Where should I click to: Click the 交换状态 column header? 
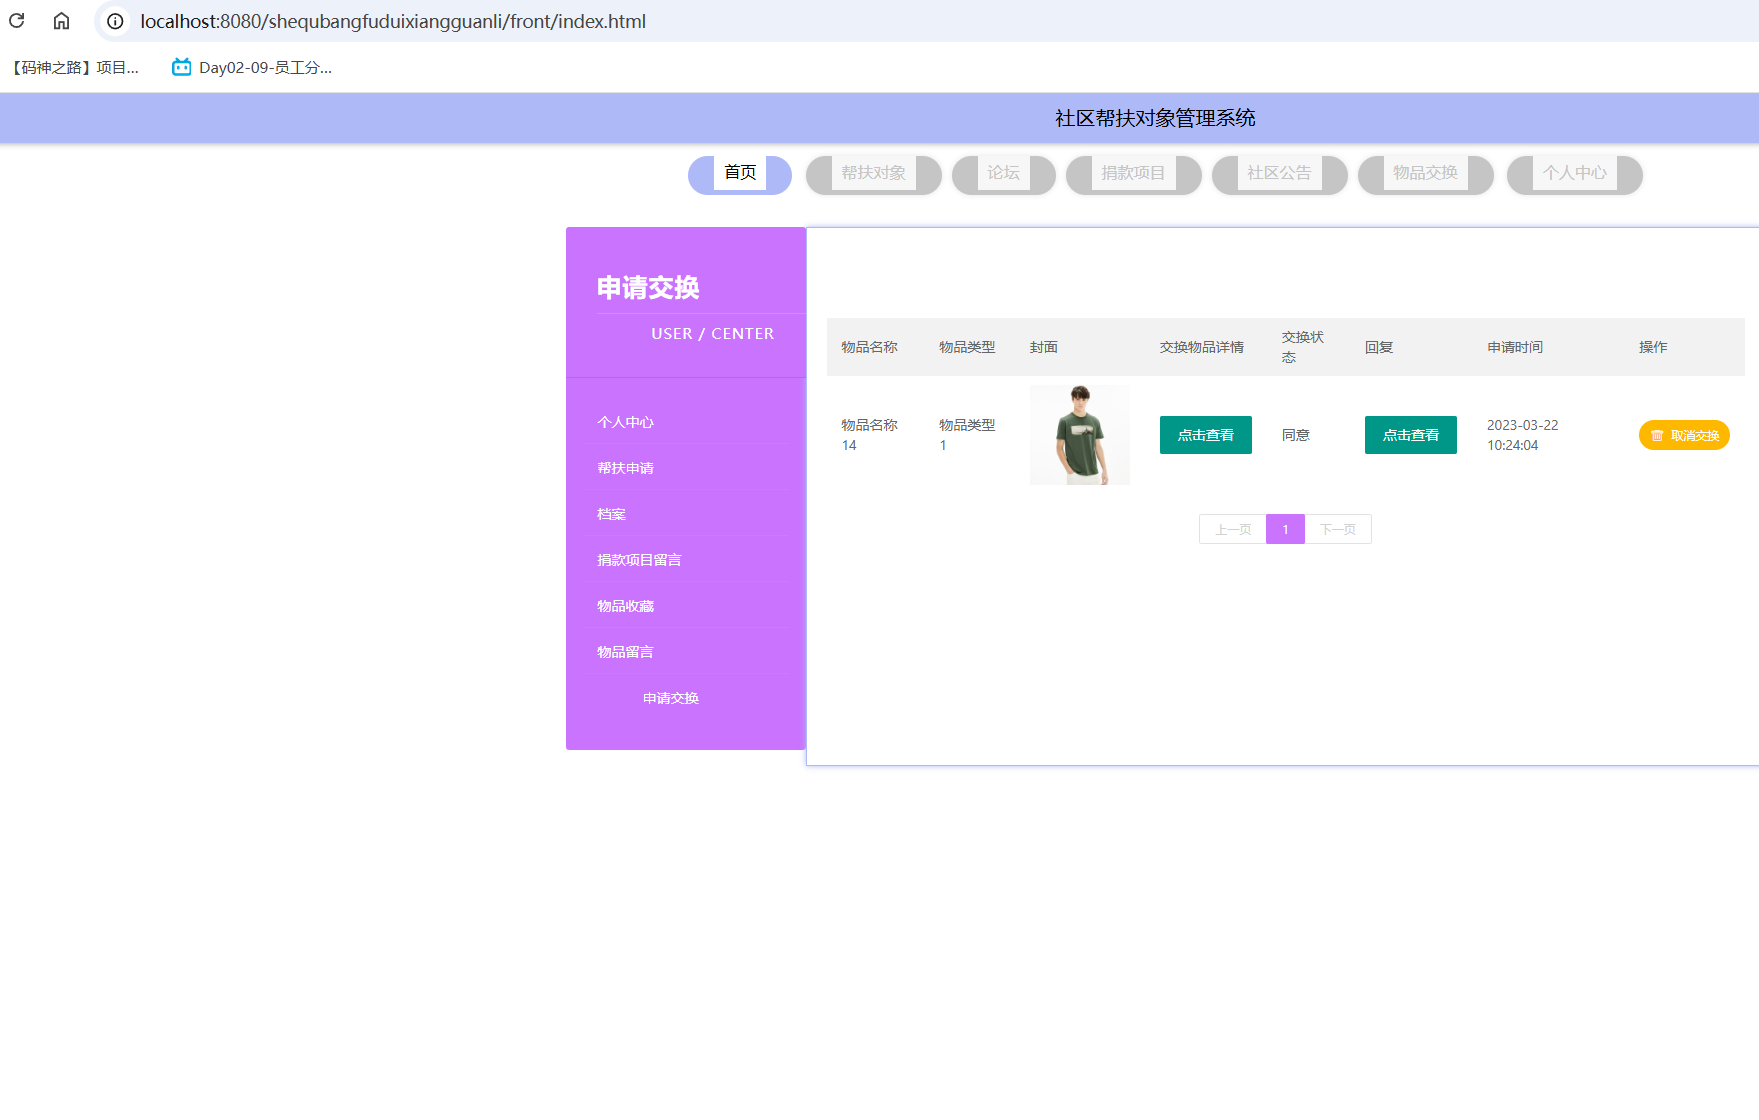[x=1303, y=347]
